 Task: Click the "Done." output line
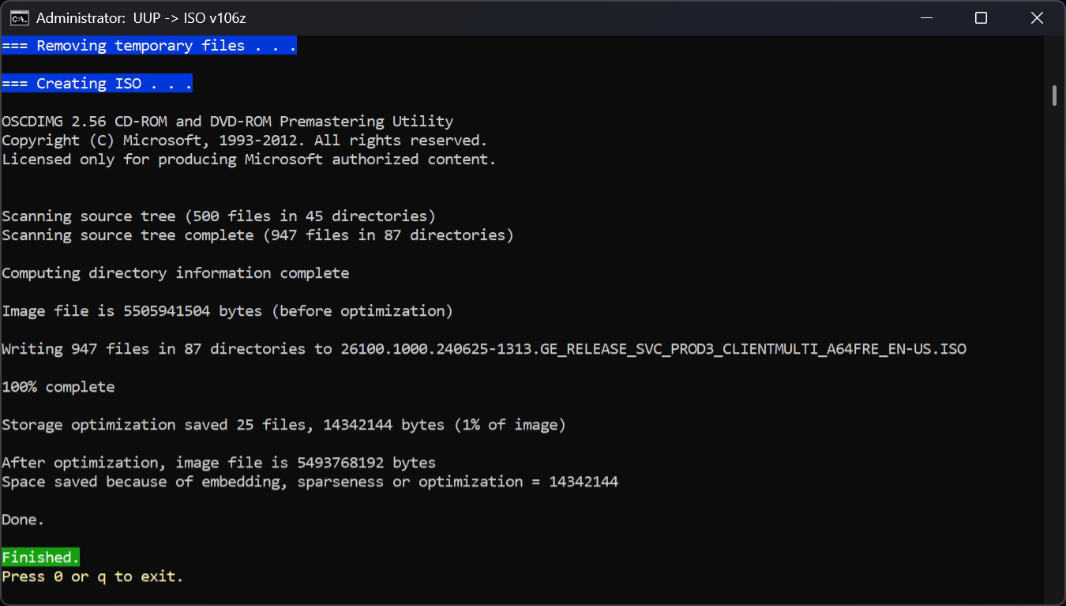click(23, 520)
